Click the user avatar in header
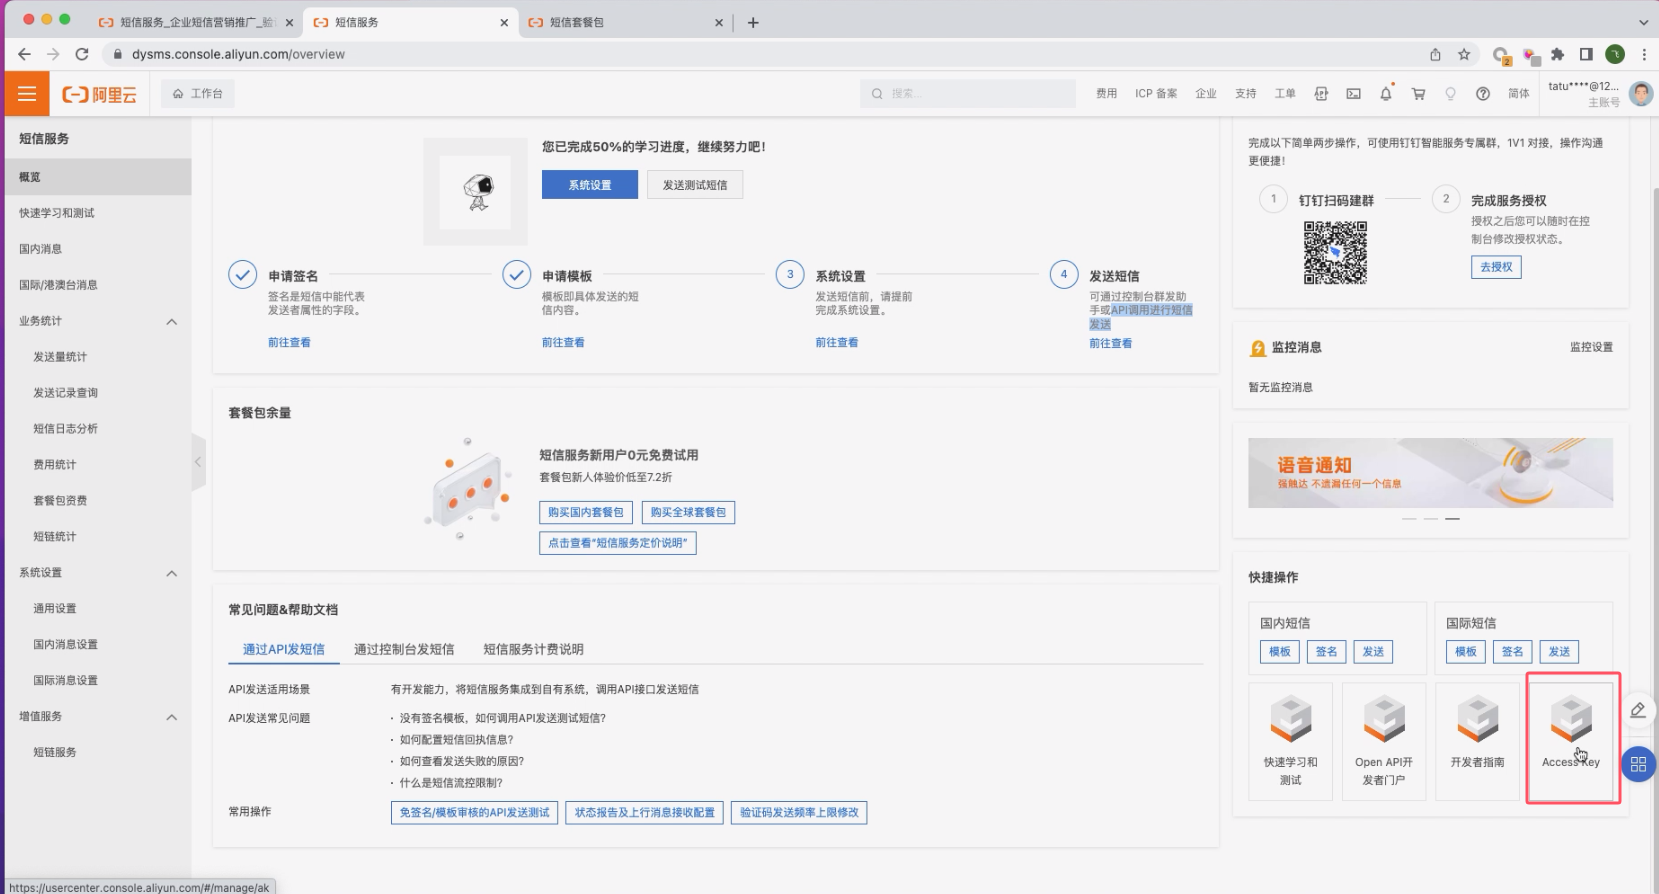 pyautogui.click(x=1640, y=93)
